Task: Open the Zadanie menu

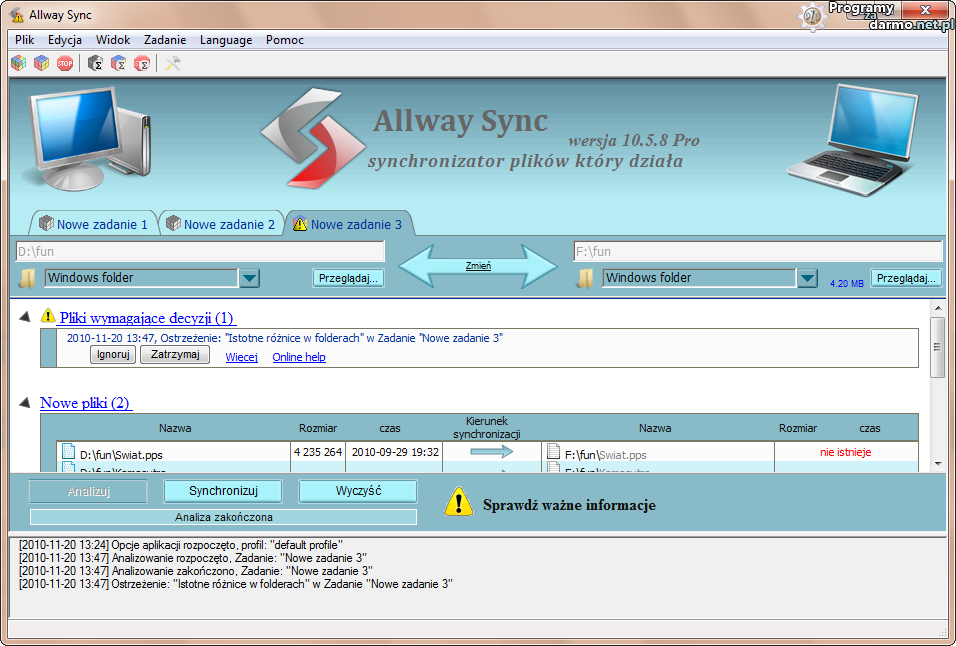Action: 165,40
